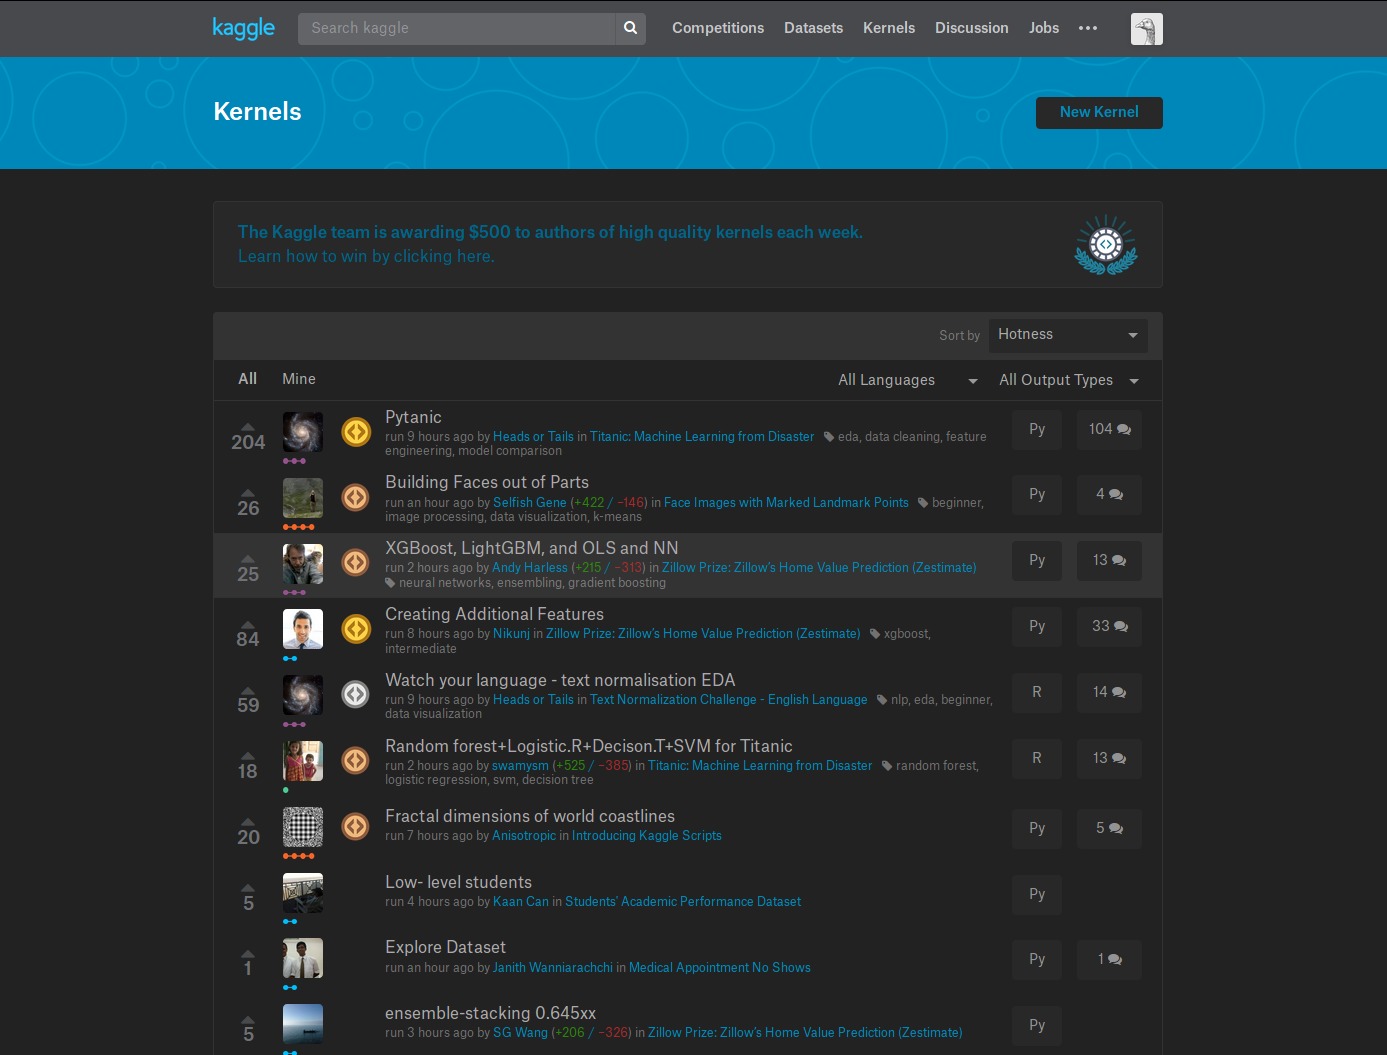Click gold medal icon for Pytanic
1387x1055 pixels.
[356, 432]
